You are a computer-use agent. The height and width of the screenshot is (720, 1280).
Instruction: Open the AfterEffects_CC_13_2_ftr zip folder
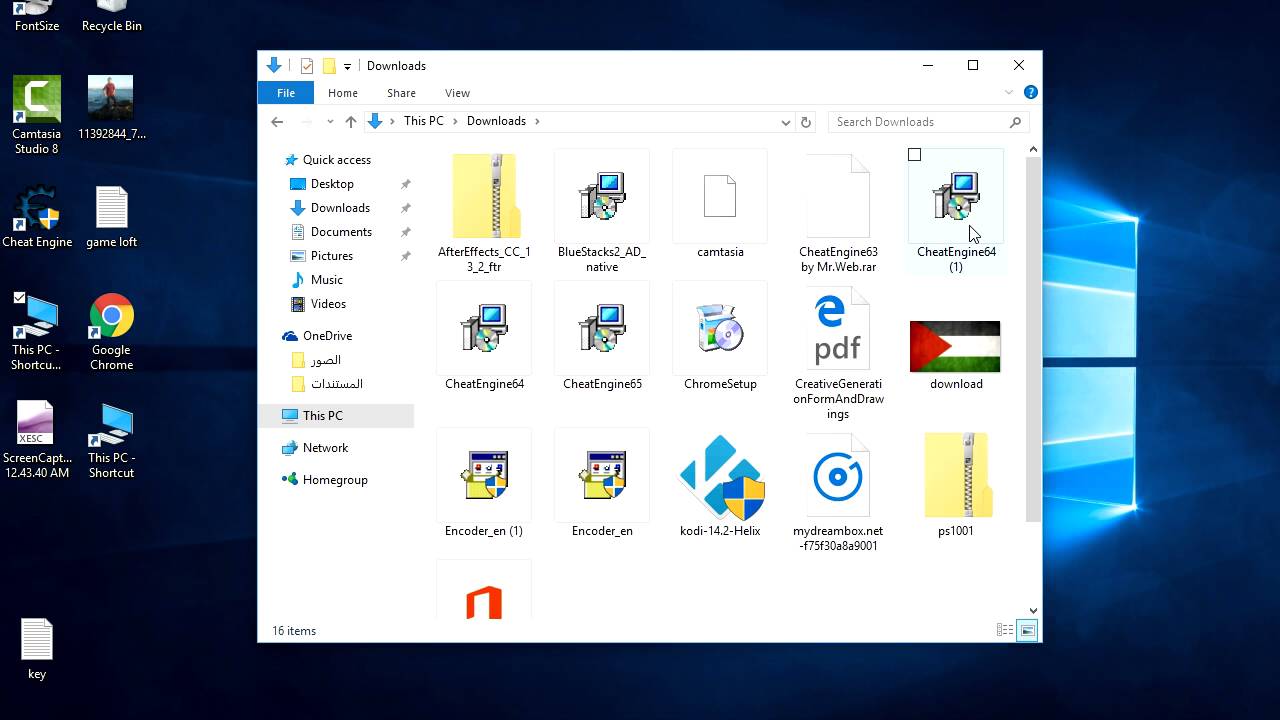click(x=484, y=196)
